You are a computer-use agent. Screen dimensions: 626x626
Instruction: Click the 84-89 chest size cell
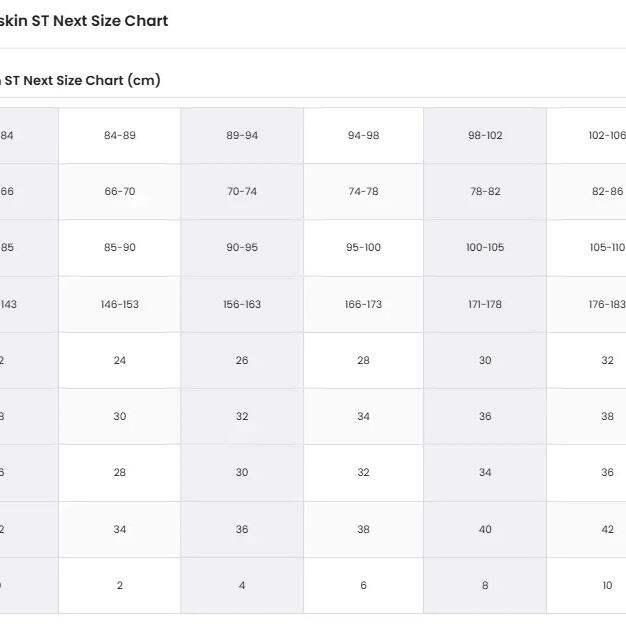[x=119, y=135]
